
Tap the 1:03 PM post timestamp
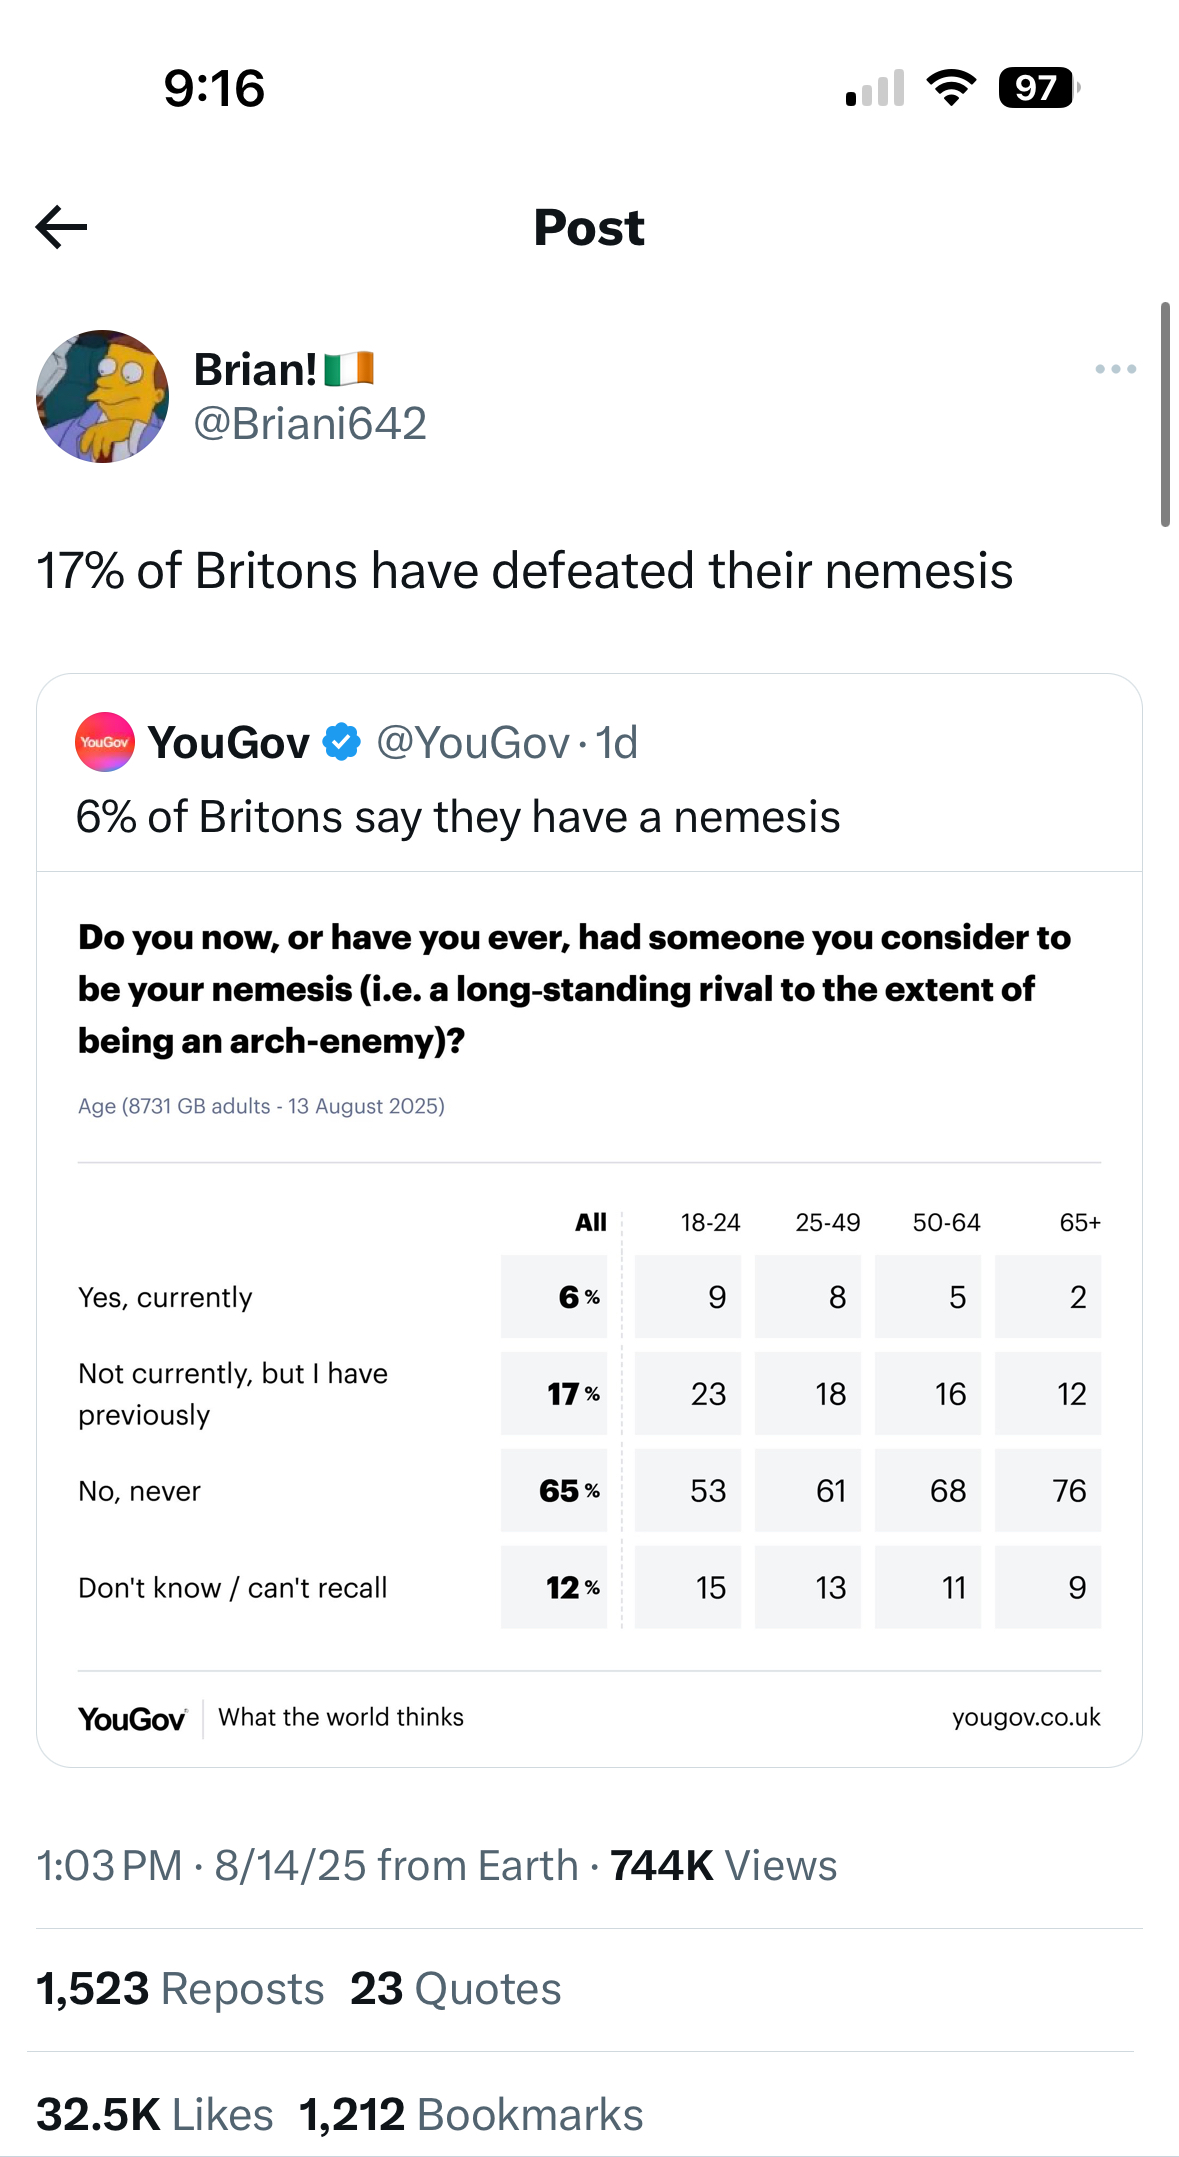(x=110, y=1866)
